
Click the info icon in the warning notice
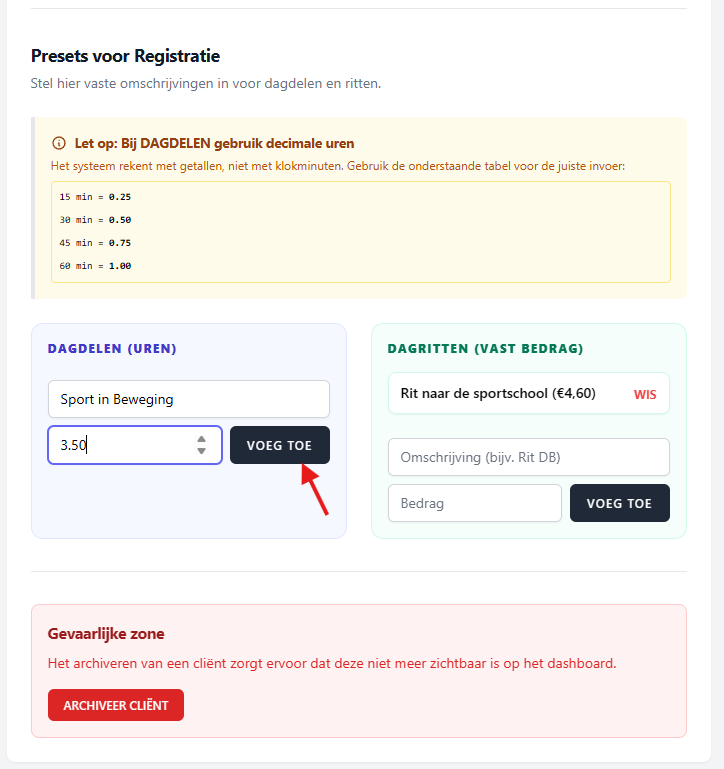(59, 143)
